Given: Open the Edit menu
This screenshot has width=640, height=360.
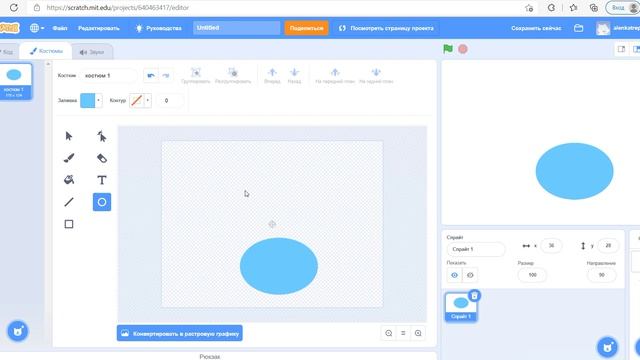Looking at the screenshot, I should pos(99,28).
